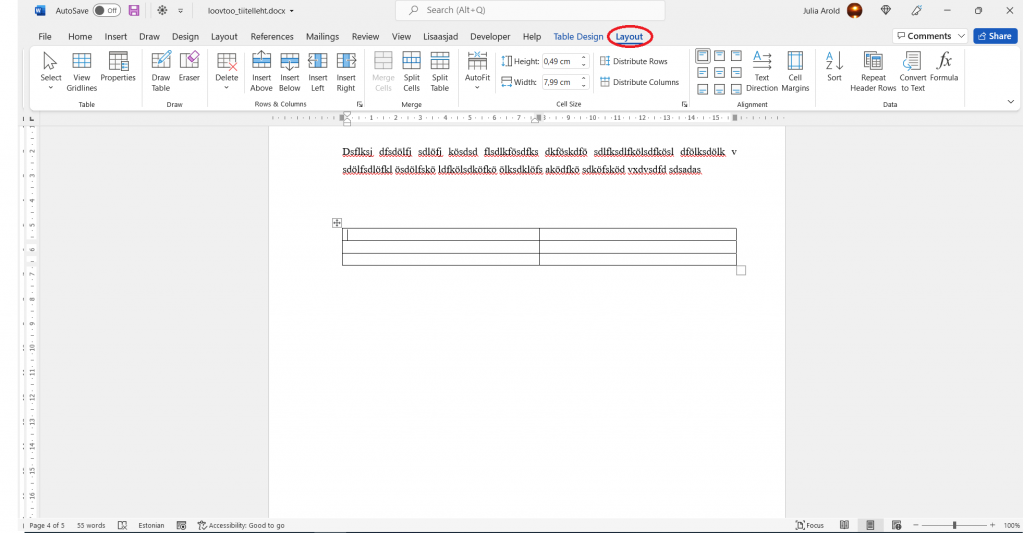Click Distribute Rows
Screen dimensions: 1024x533
click(x=633, y=61)
